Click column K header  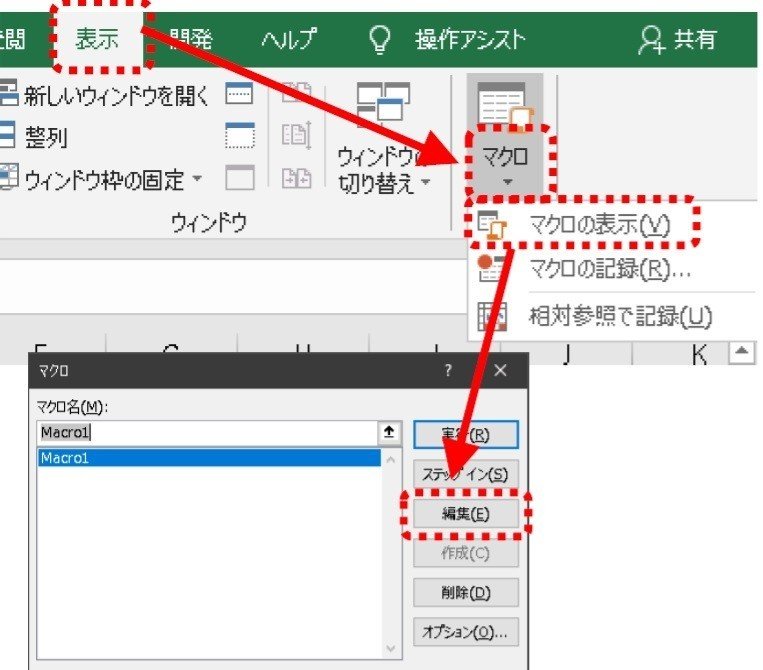699,354
